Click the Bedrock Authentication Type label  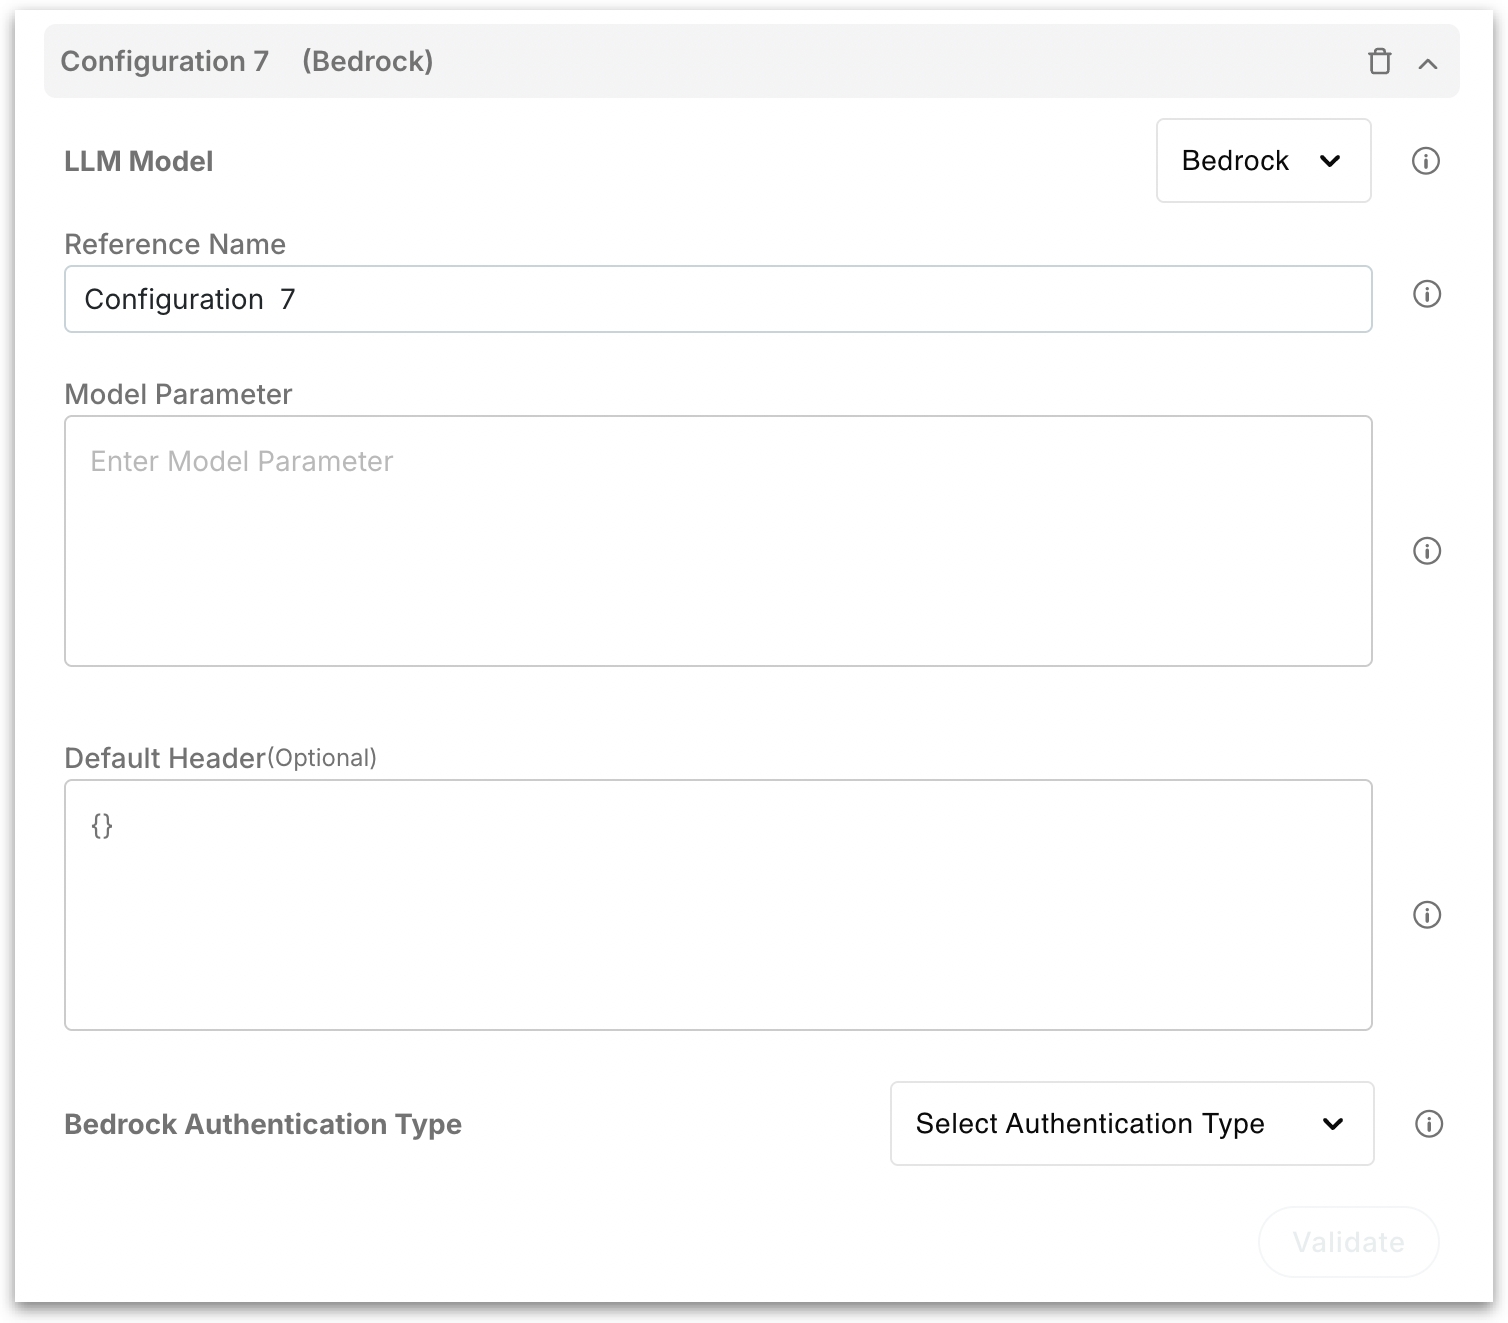[263, 1125]
